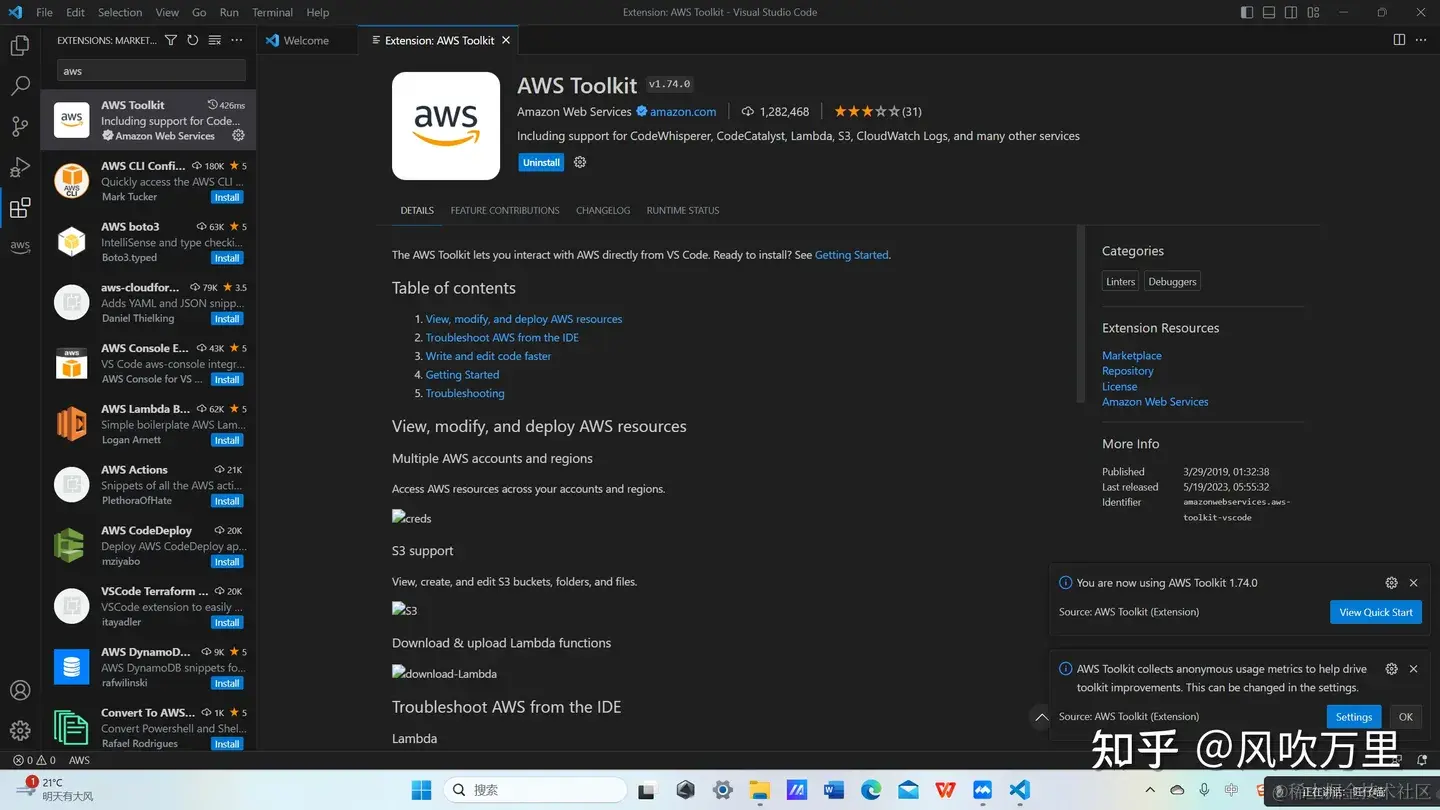Show hidden system tray icons

click(x=1149, y=790)
